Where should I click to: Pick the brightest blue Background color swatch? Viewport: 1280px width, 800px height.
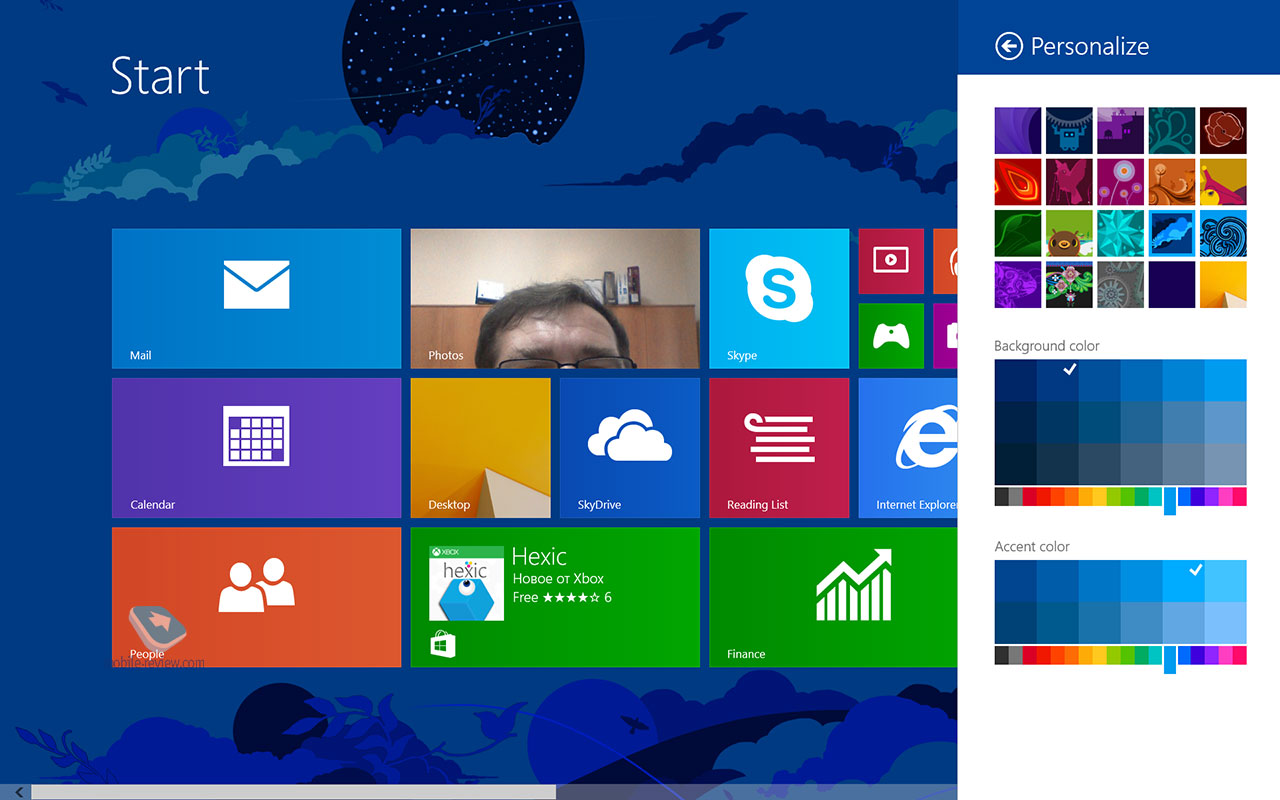pyautogui.click(x=1226, y=380)
